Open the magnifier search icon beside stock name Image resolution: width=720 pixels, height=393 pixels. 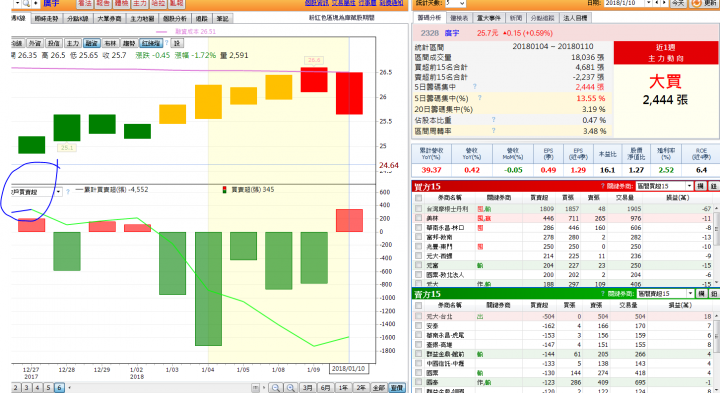point(26,3)
